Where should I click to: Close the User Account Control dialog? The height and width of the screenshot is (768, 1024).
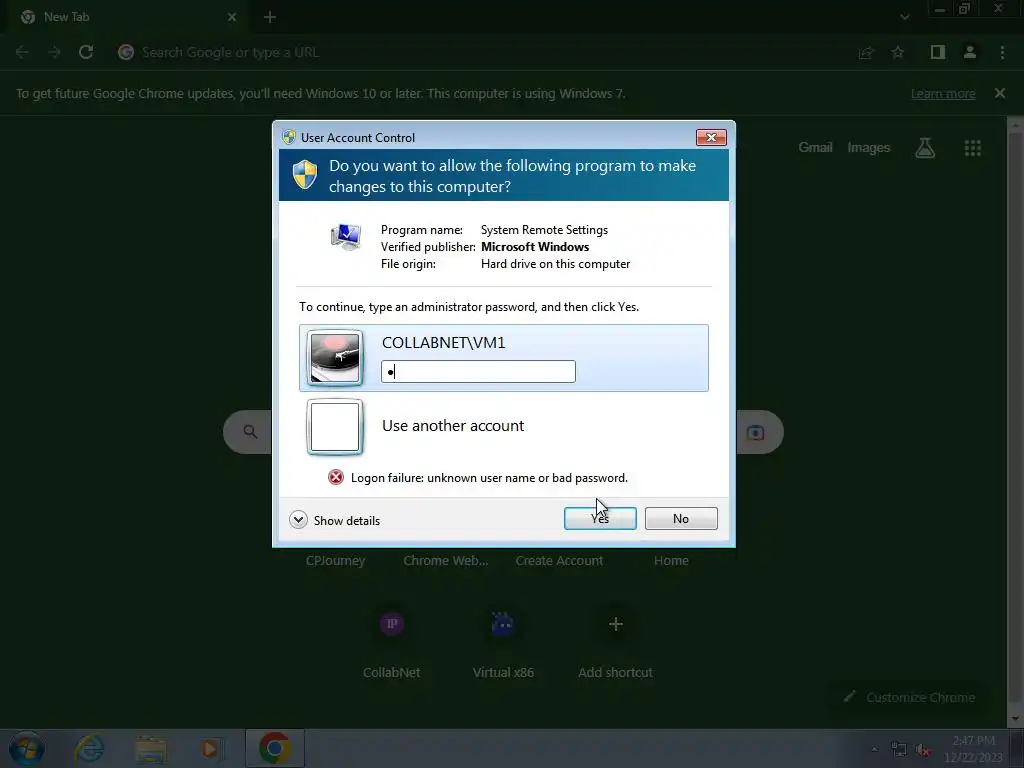711,137
